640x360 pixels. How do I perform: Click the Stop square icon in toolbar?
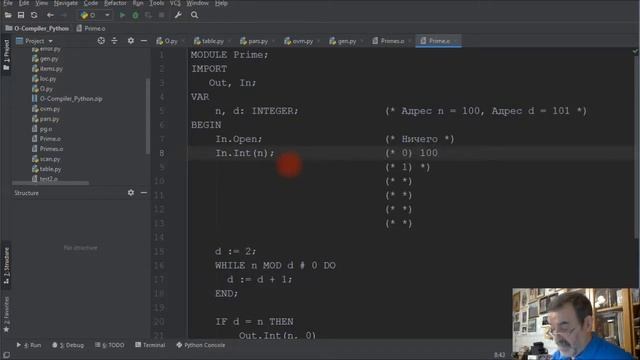click(162, 15)
